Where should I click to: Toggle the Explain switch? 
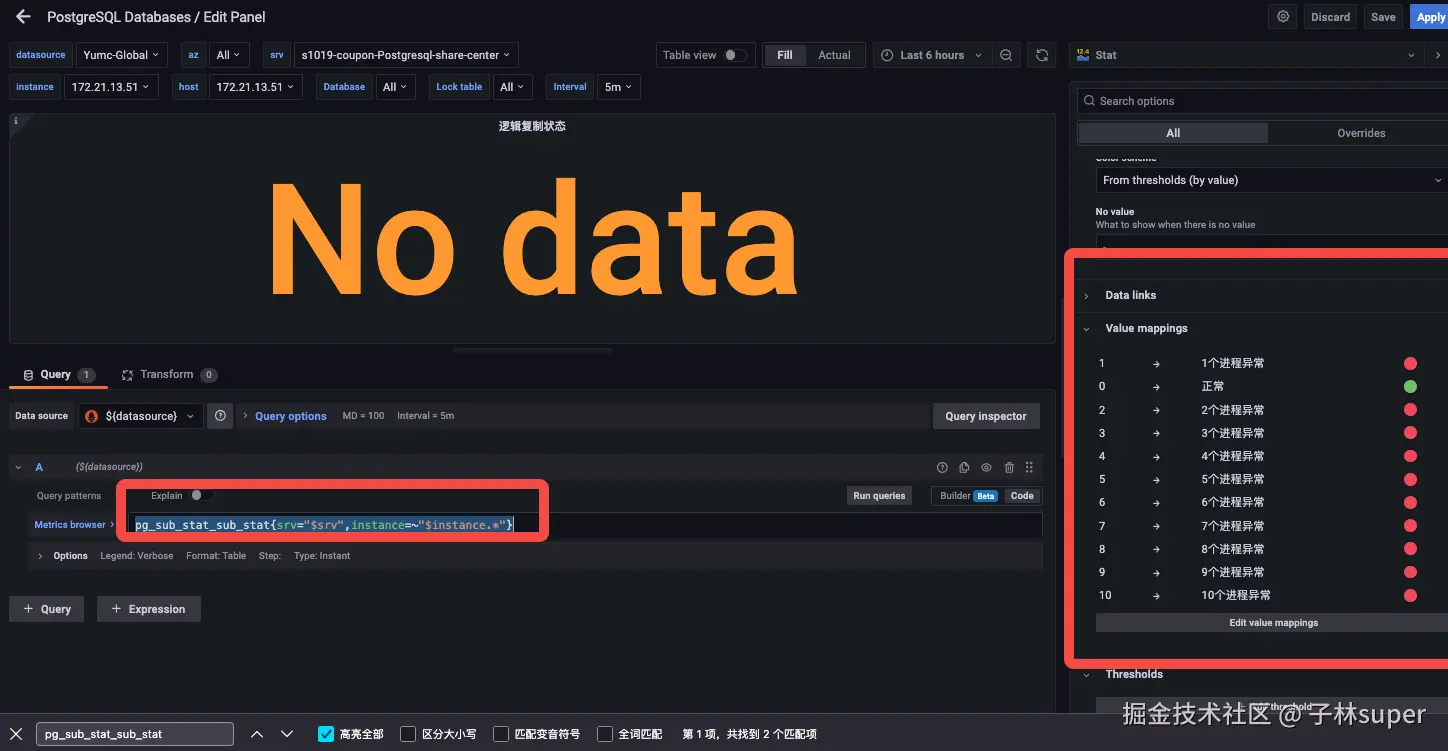(x=202, y=495)
